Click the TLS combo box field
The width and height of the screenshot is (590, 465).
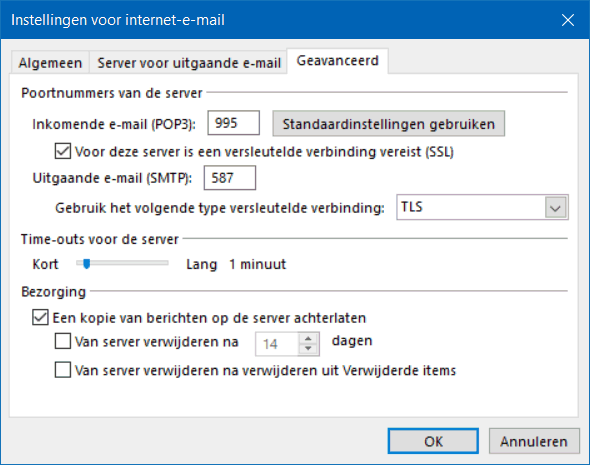click(x=482, y=207)
